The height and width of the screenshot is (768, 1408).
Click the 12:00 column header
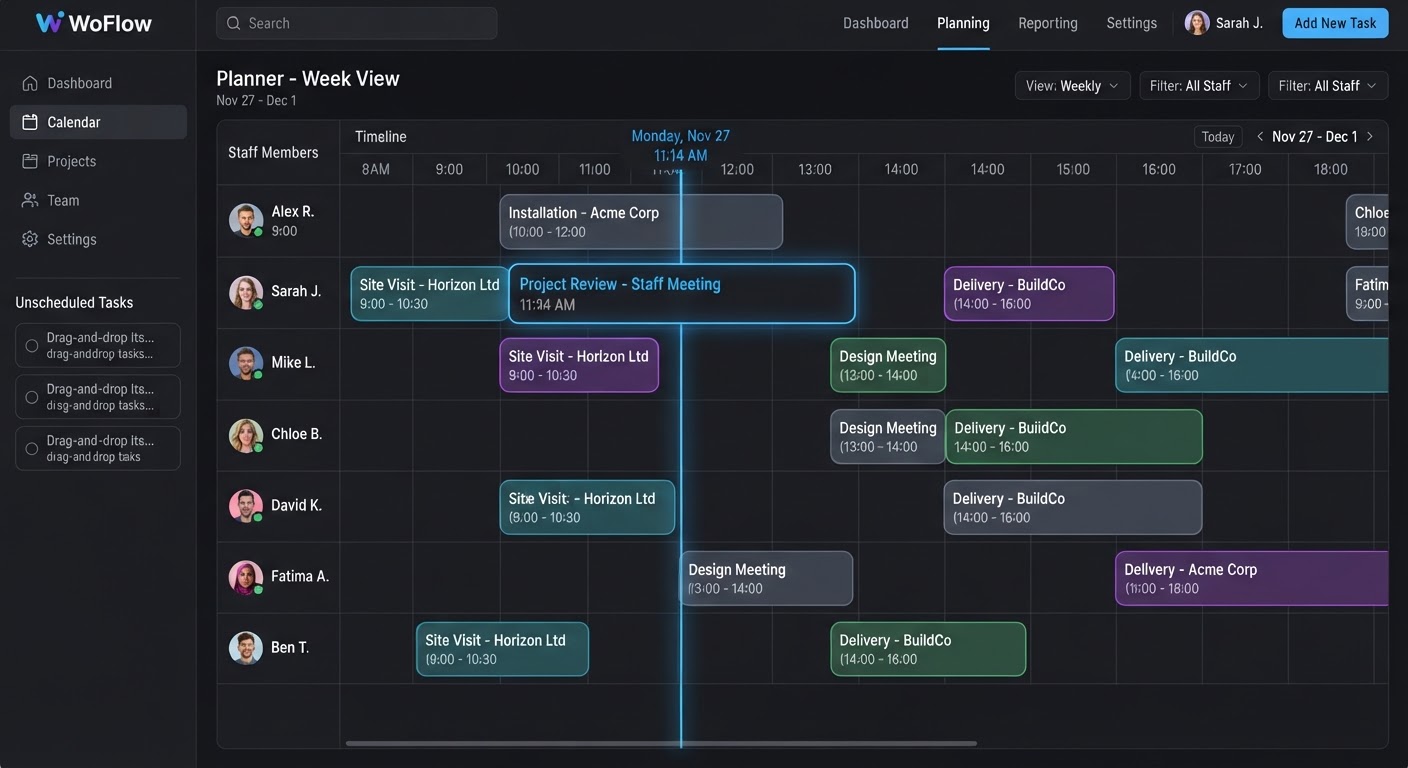(x=738, y=169)
